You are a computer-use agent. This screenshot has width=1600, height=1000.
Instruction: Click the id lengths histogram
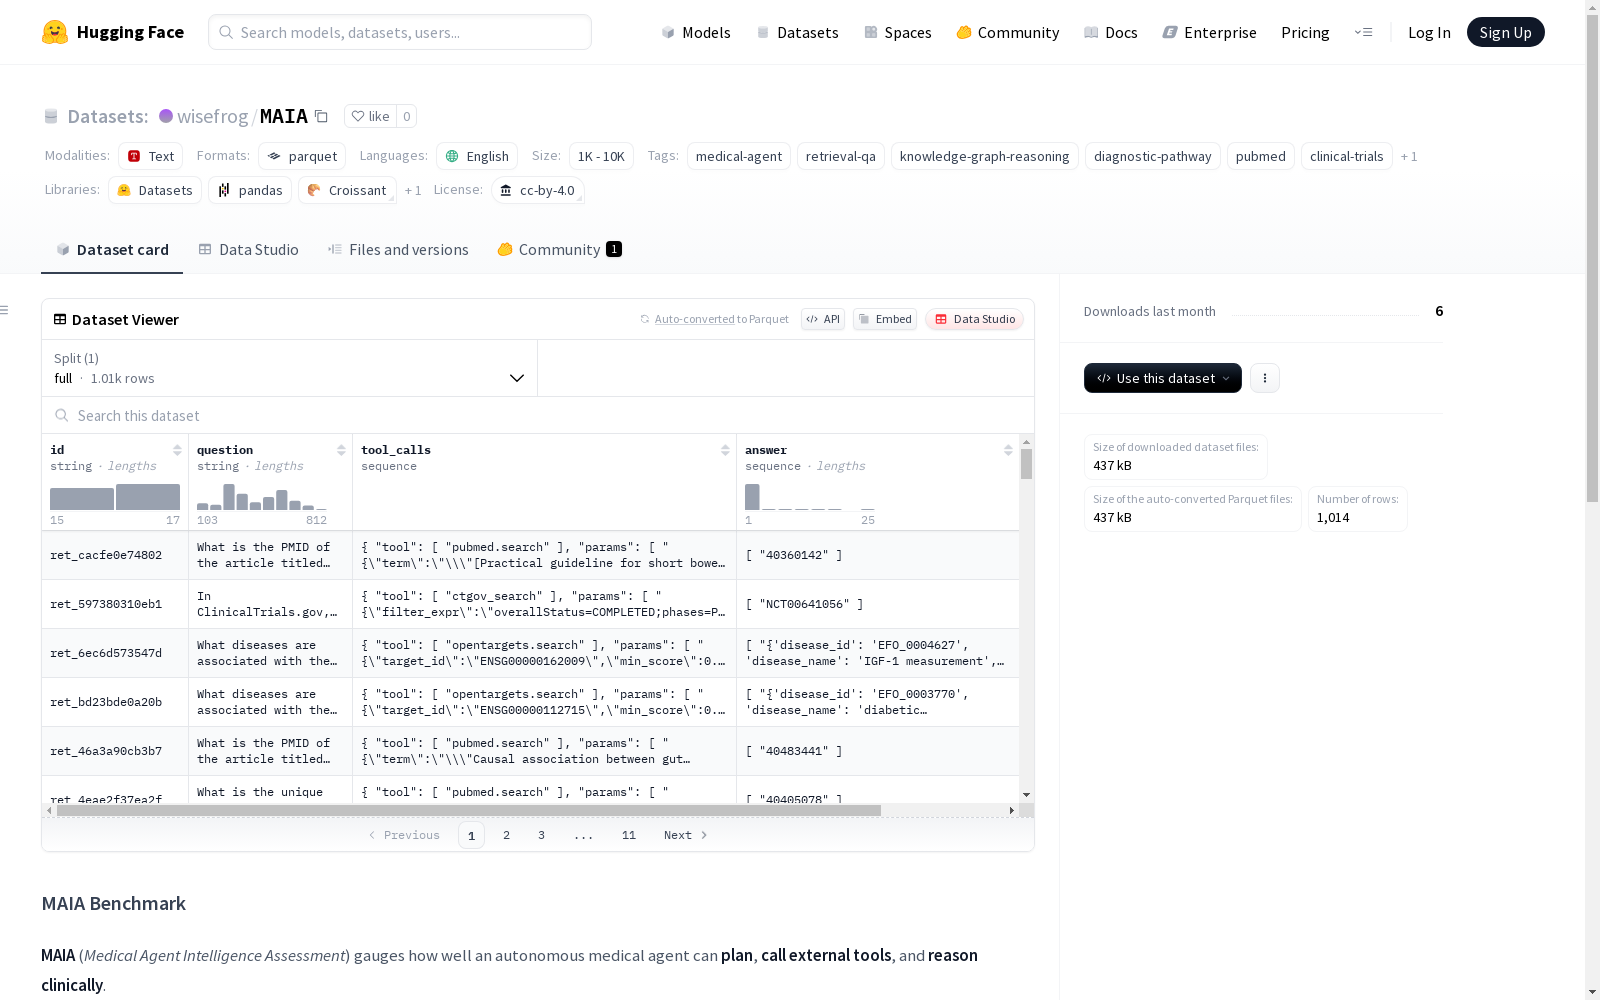click(115, 497)
